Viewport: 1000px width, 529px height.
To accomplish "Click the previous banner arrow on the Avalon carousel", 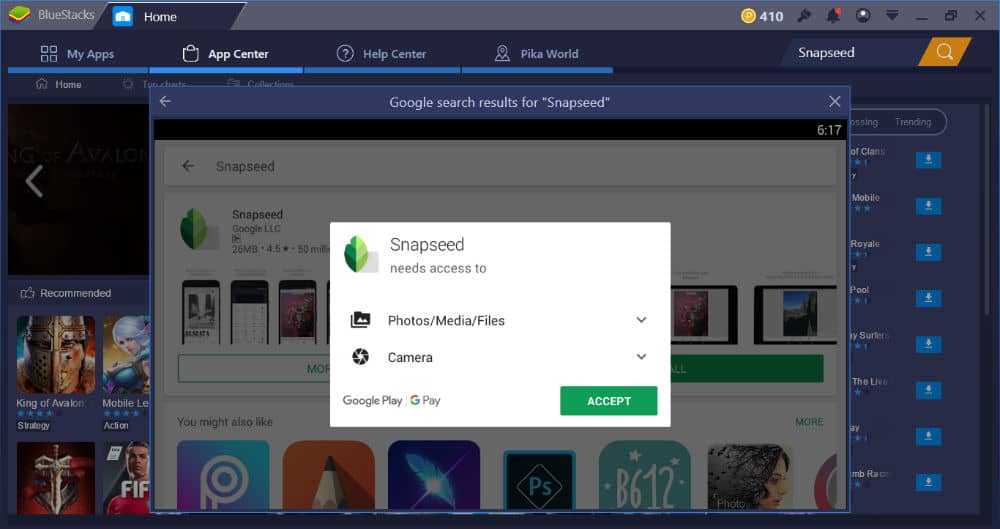I will (34, 181).
